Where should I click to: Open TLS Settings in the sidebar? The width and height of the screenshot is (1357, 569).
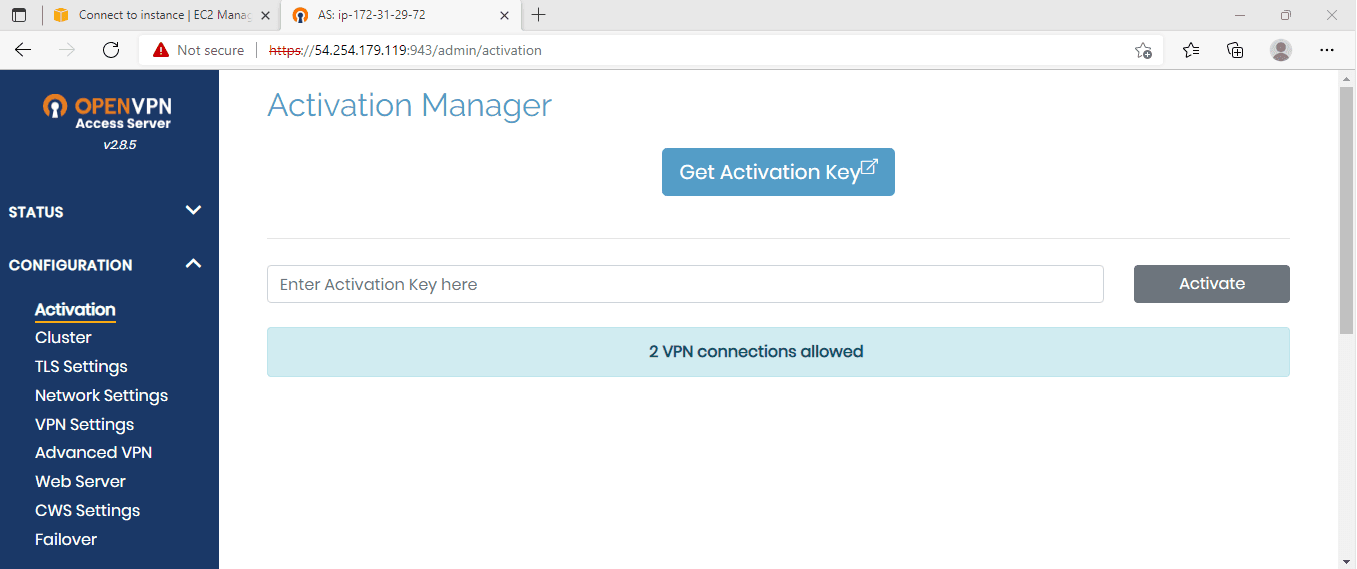coord(81,367)
